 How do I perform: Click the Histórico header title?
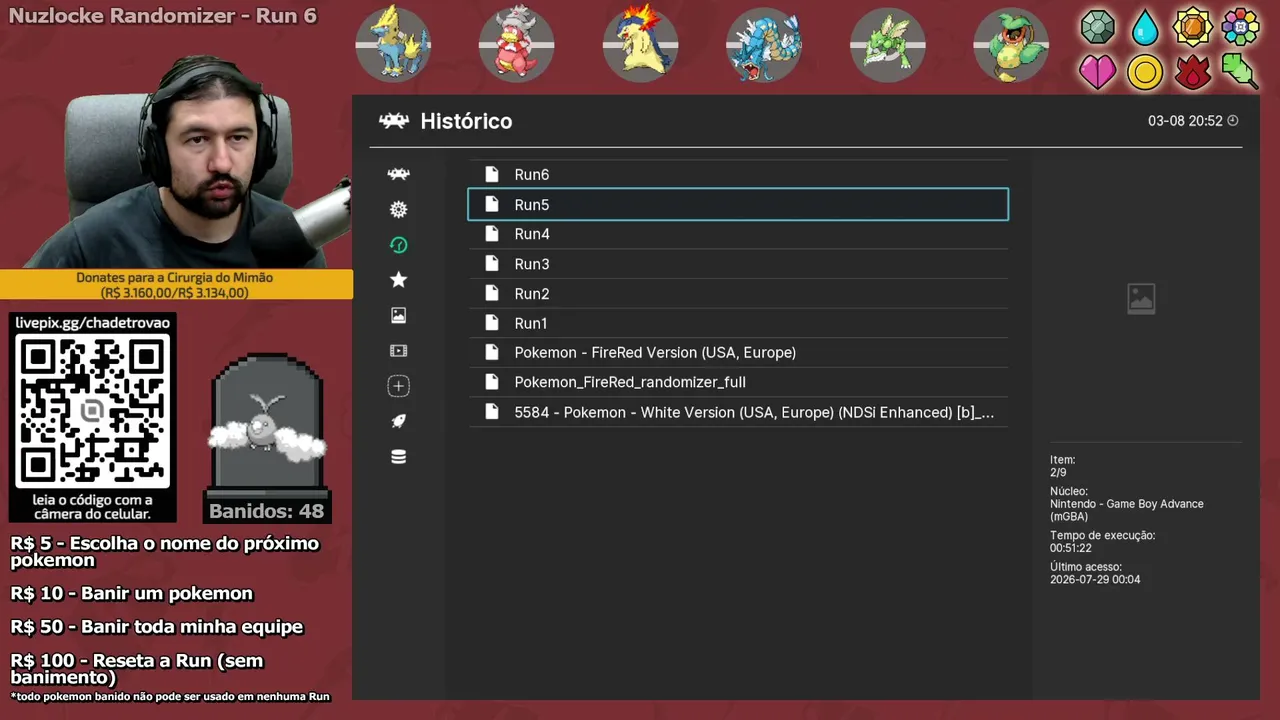tap(466, 121)
